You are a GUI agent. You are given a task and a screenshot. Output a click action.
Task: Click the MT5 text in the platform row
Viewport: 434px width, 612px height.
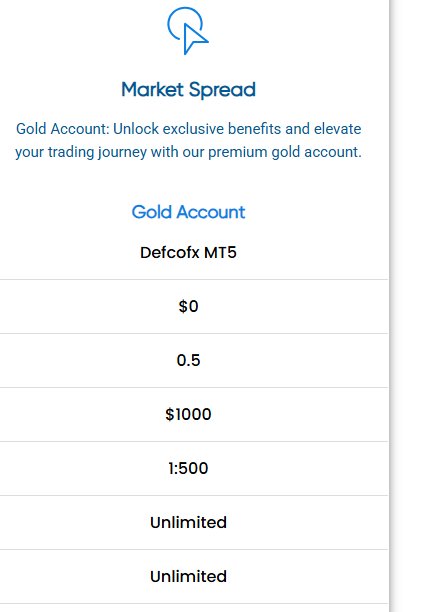(x=220, y=253)
